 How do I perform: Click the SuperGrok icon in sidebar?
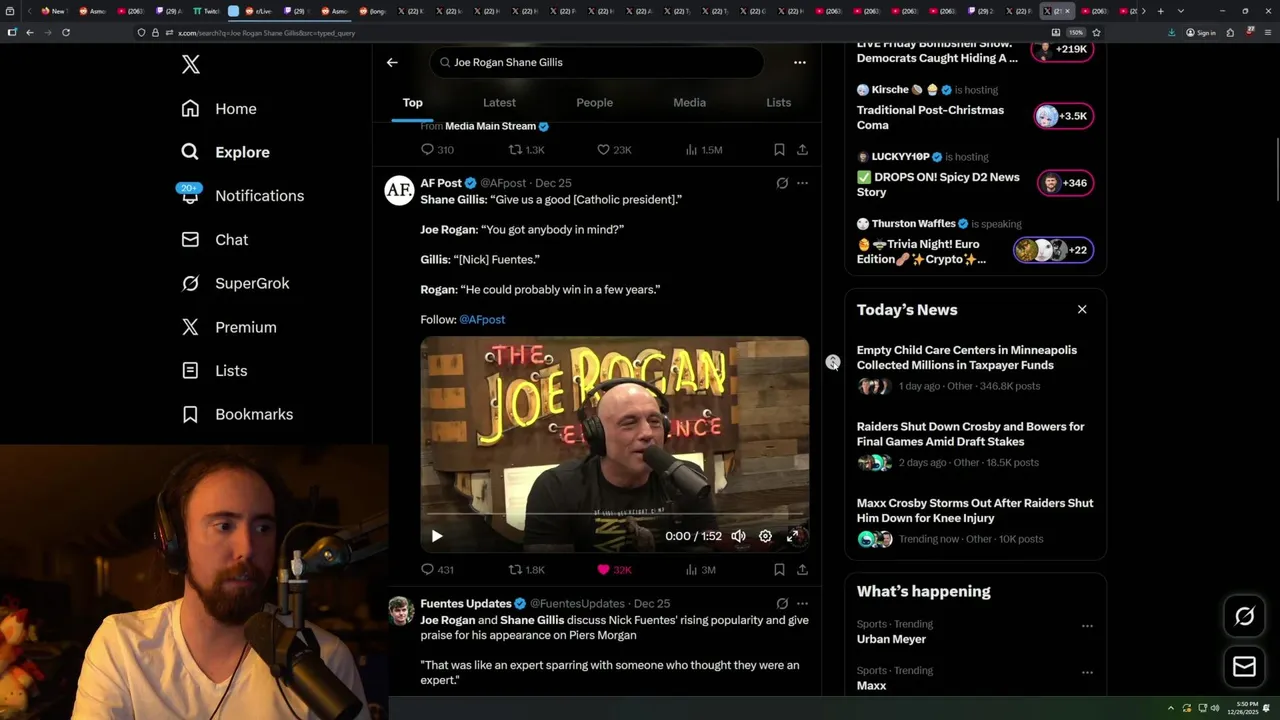190,283
